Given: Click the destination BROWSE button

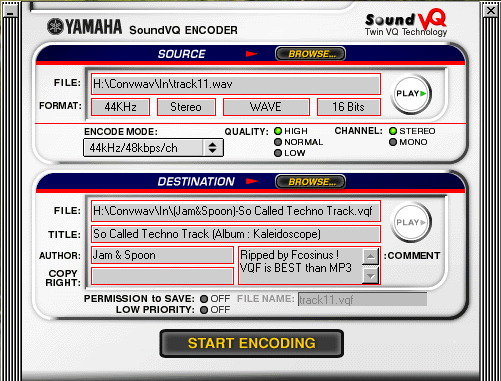Looking at the screenshot, I should [x=310, y=182].
